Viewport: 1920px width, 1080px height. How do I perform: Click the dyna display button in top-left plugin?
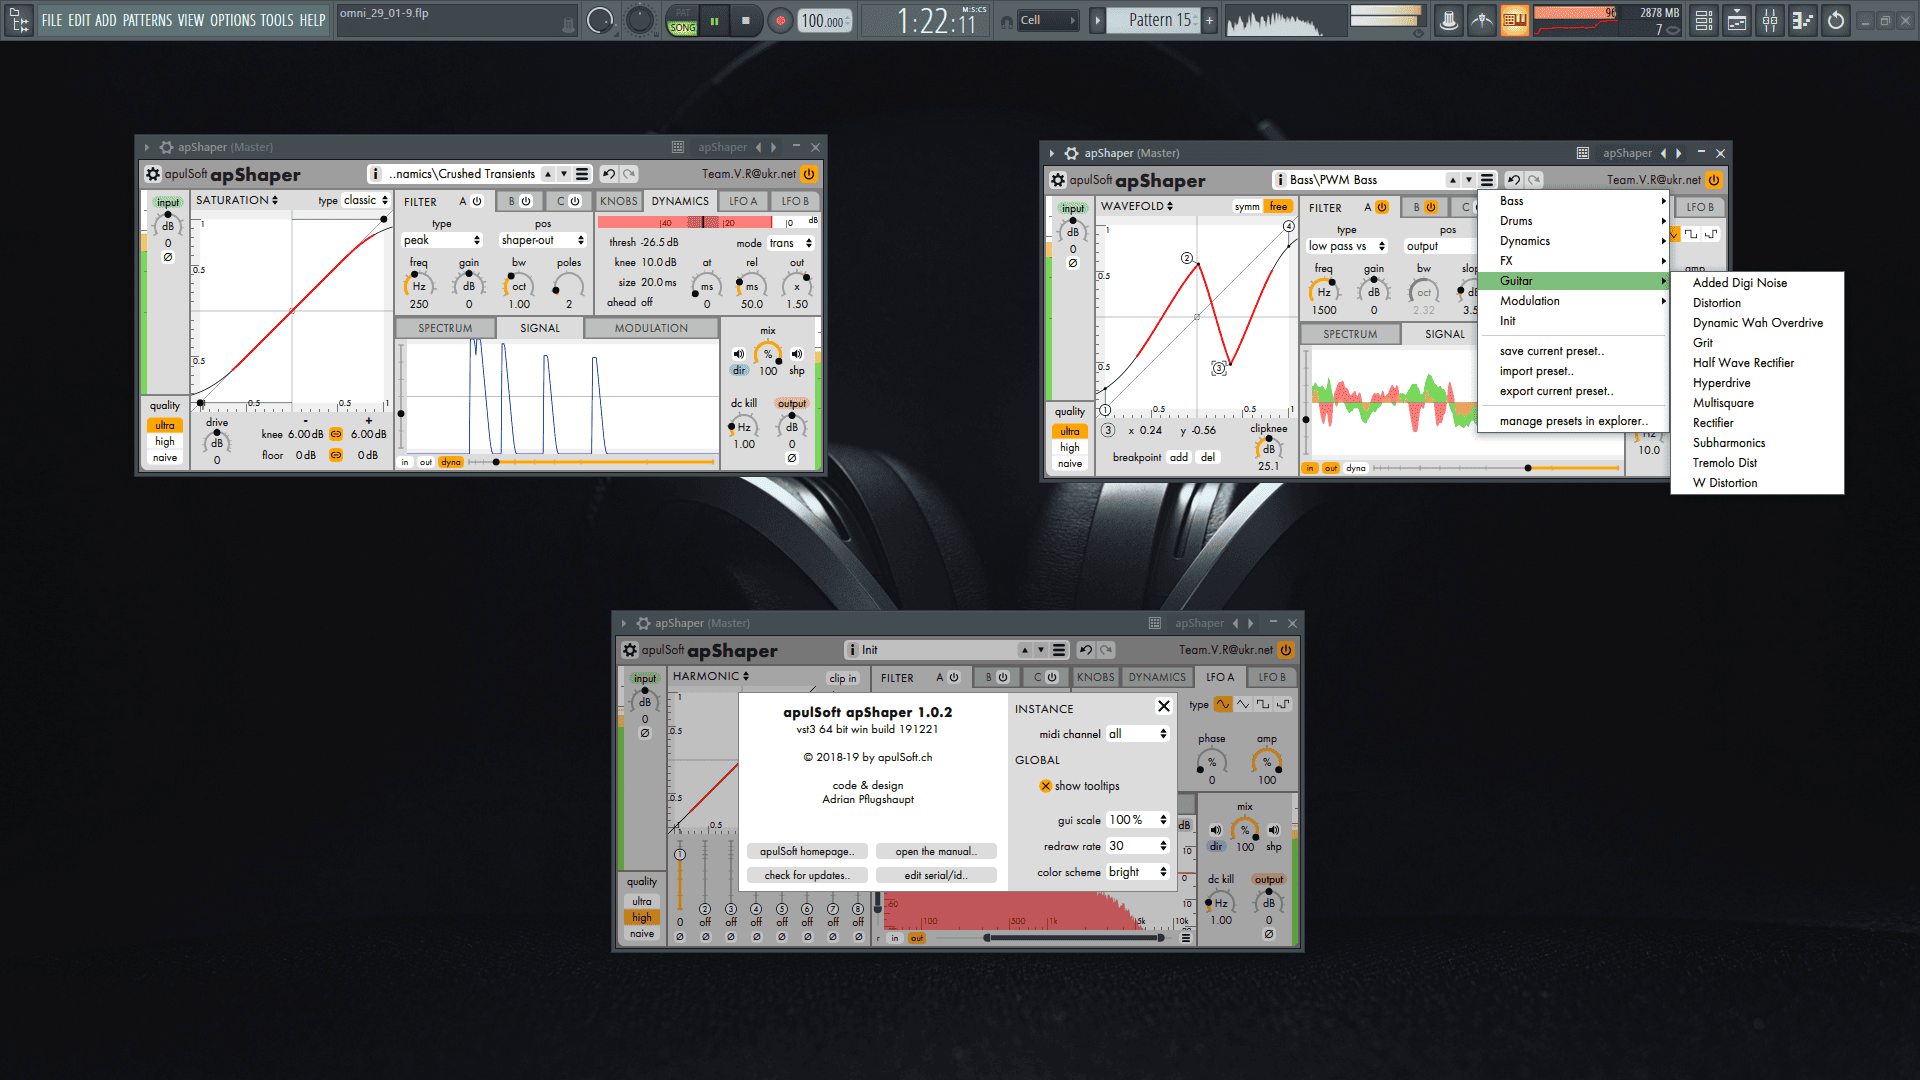pyautogui.click(x=451, y=462)
